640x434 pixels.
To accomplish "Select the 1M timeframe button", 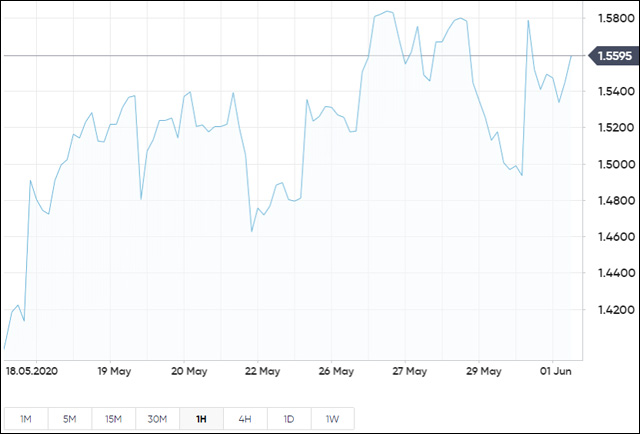I will [x=25, y=418].
